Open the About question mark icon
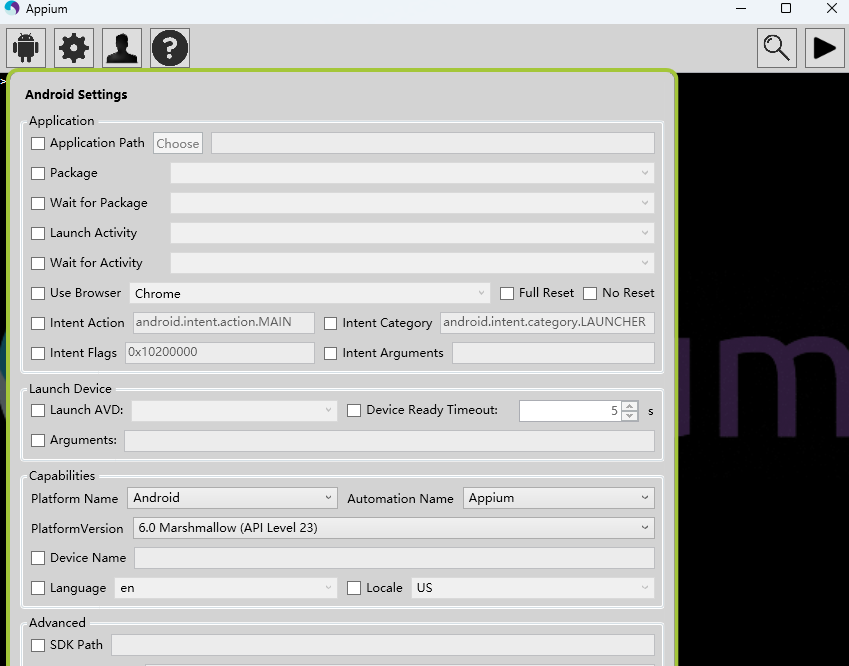 pyautogui.click(x=170, y=48)
